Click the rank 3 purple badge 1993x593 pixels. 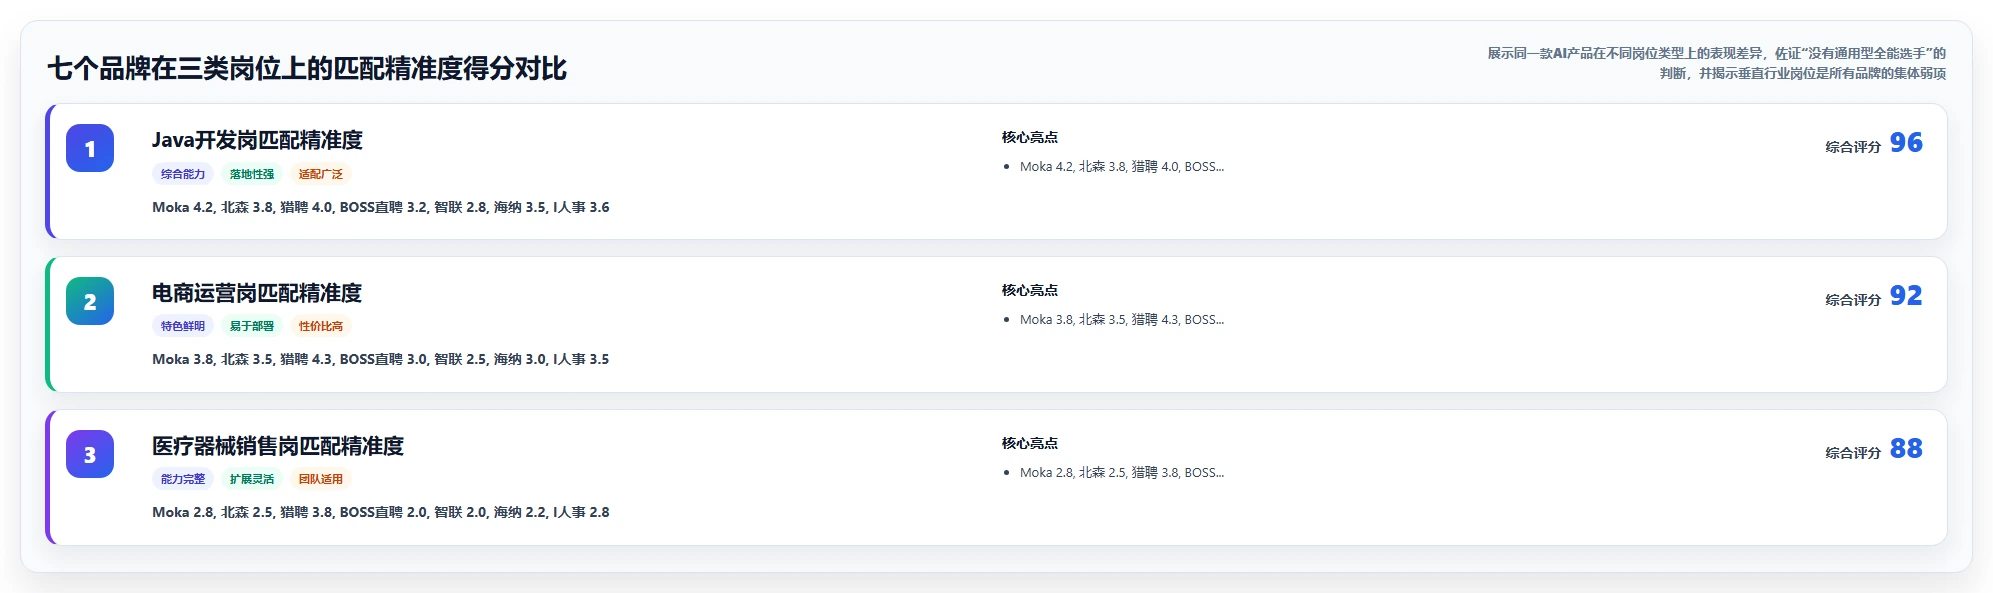pos(90,454)
